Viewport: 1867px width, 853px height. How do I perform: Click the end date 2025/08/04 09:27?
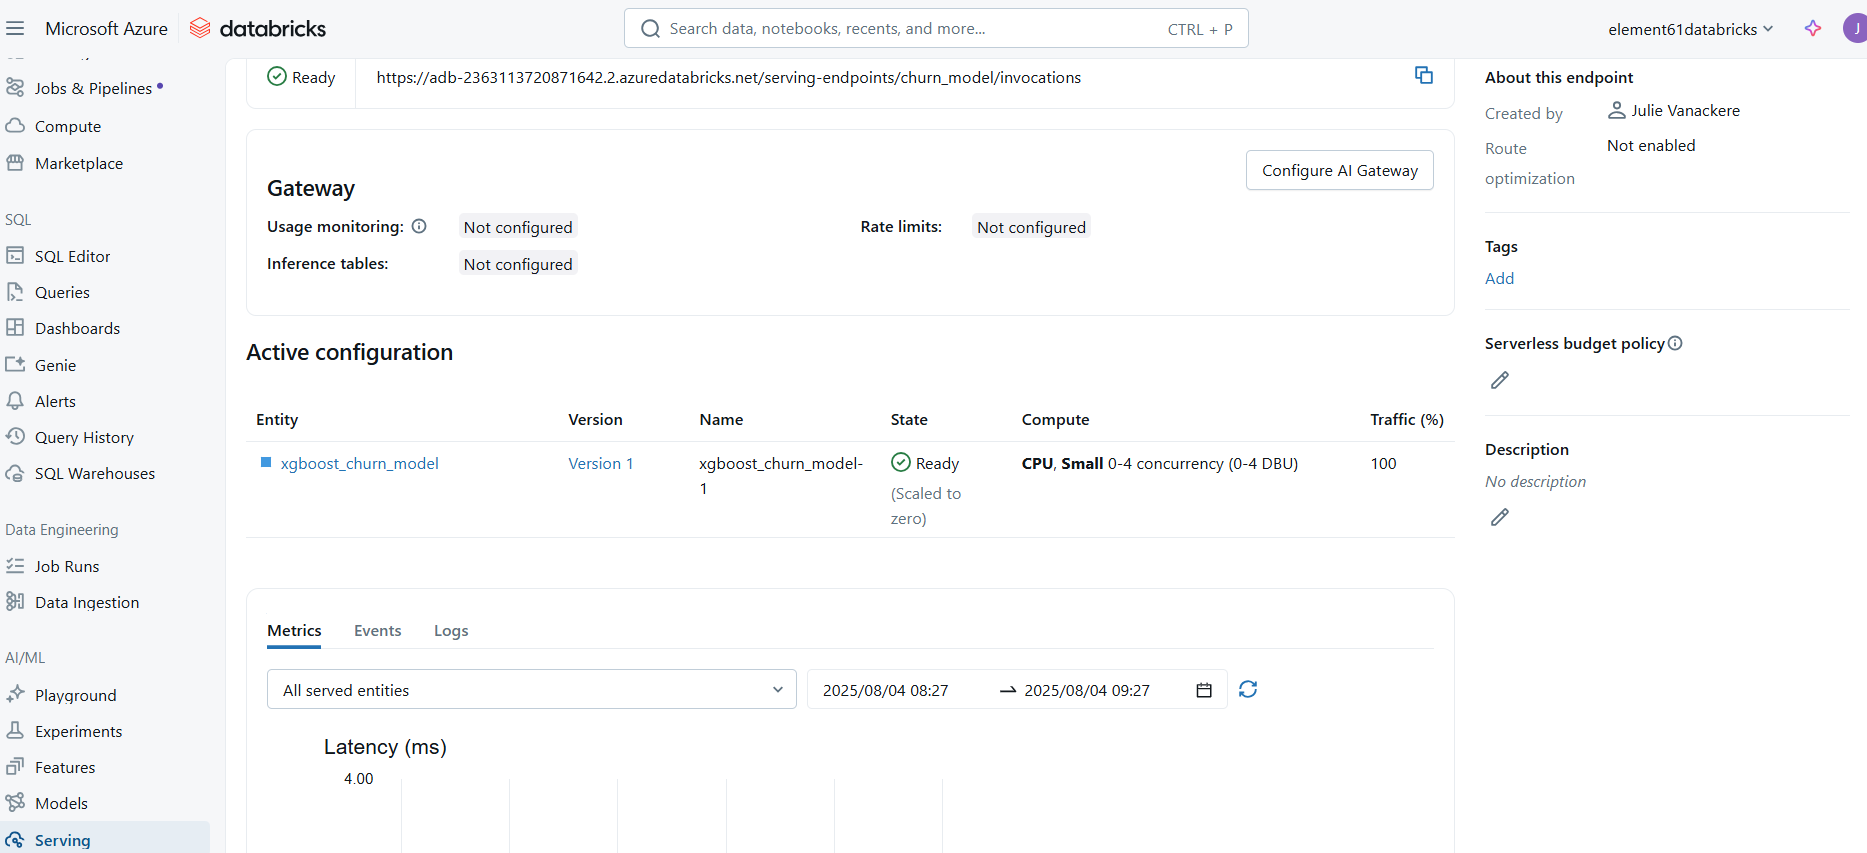point(1087,690)
